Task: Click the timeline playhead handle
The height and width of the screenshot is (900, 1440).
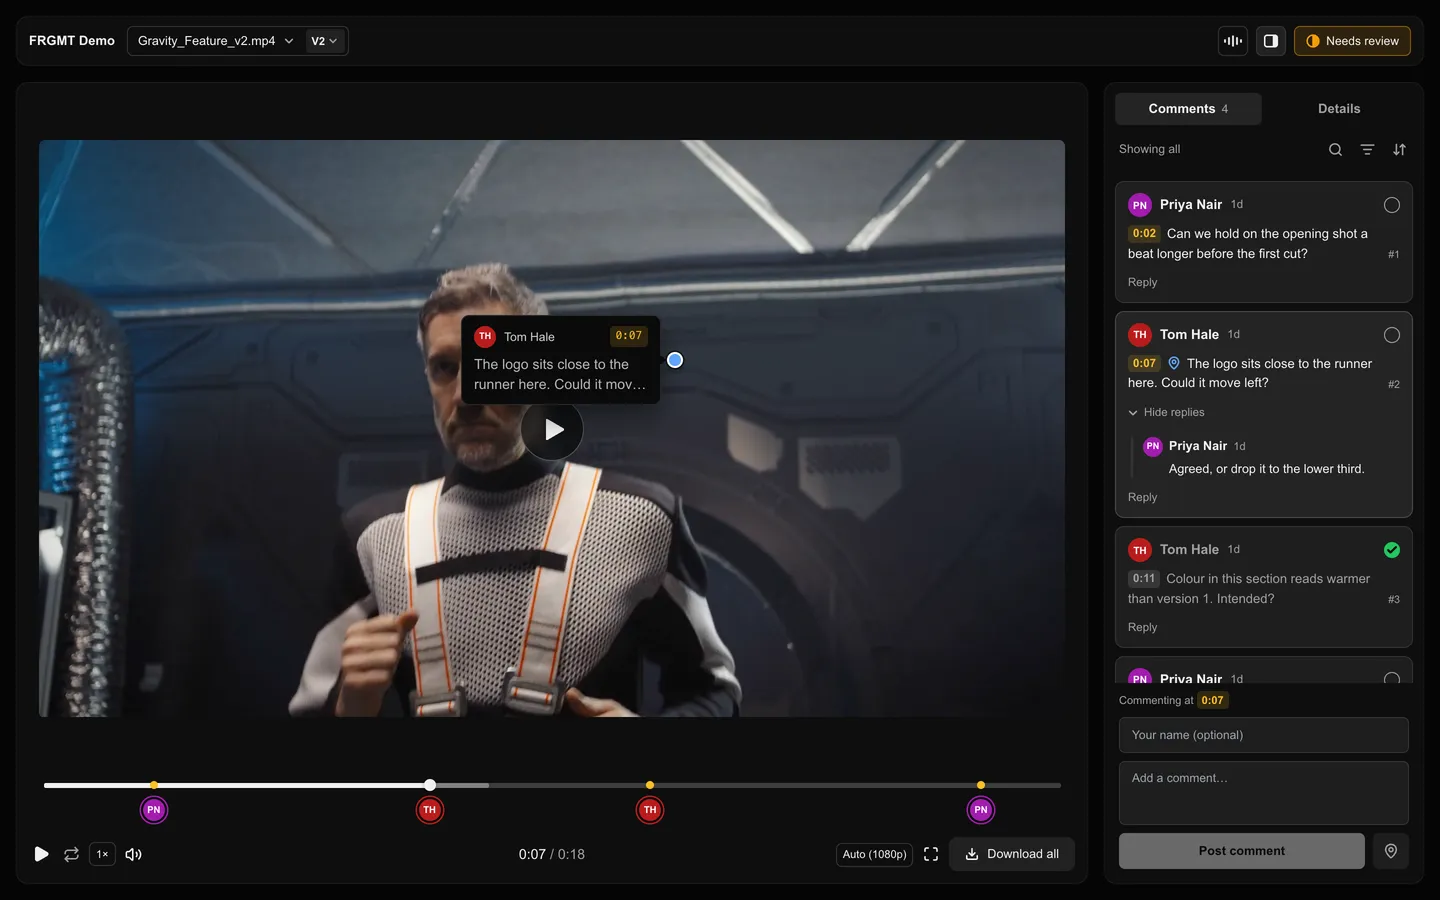Action: [430, 785]
